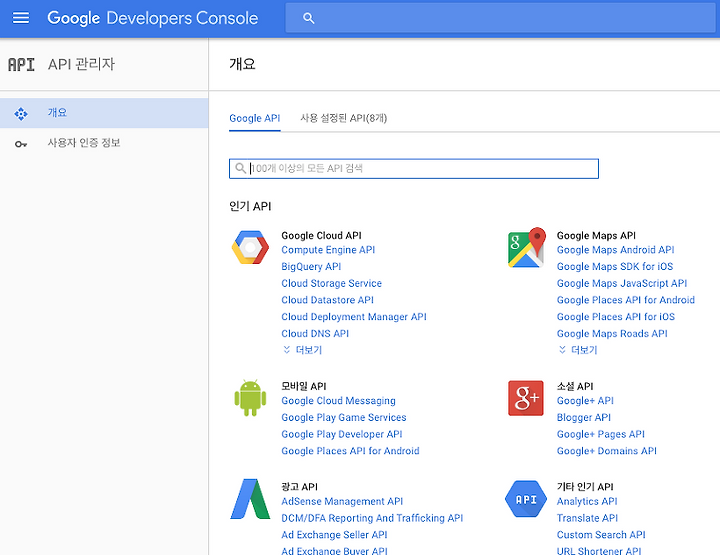The width and height of the screenshot is (720, 555).
Task: Click the API Manager logo icon
Action: pos(21,65)
